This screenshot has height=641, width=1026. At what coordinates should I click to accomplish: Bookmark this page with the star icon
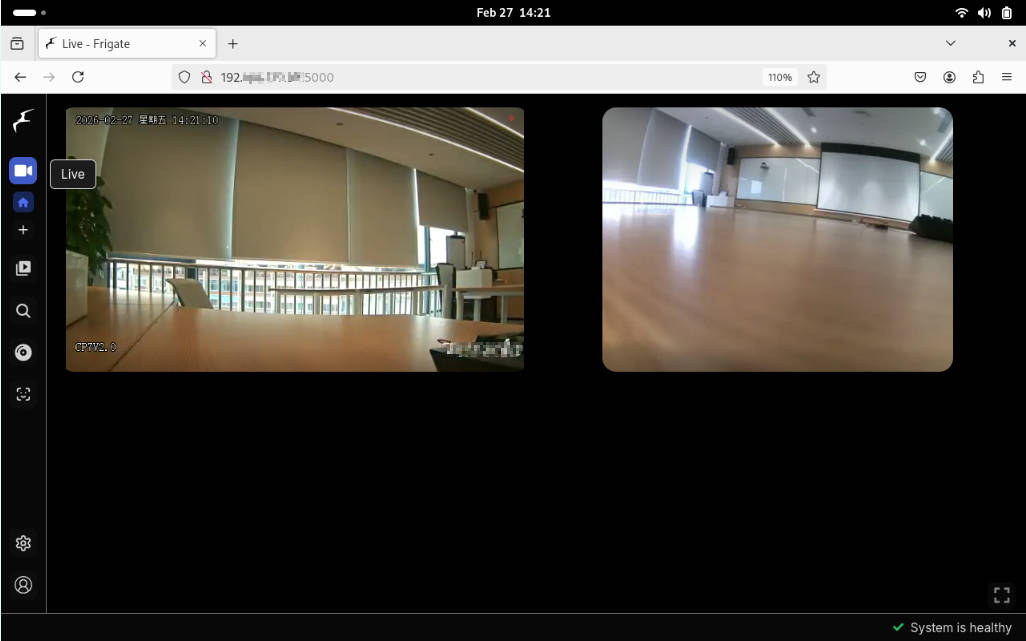point(814,77)
